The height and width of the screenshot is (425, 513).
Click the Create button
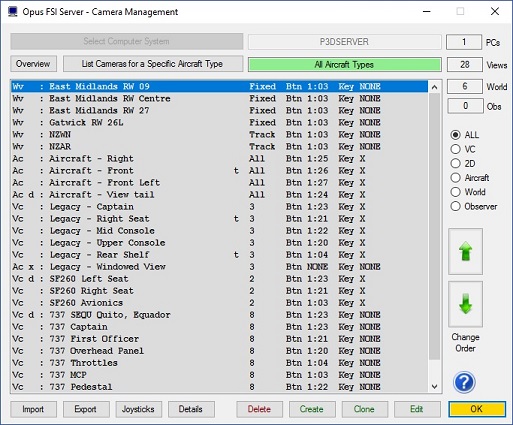[312, 409]
